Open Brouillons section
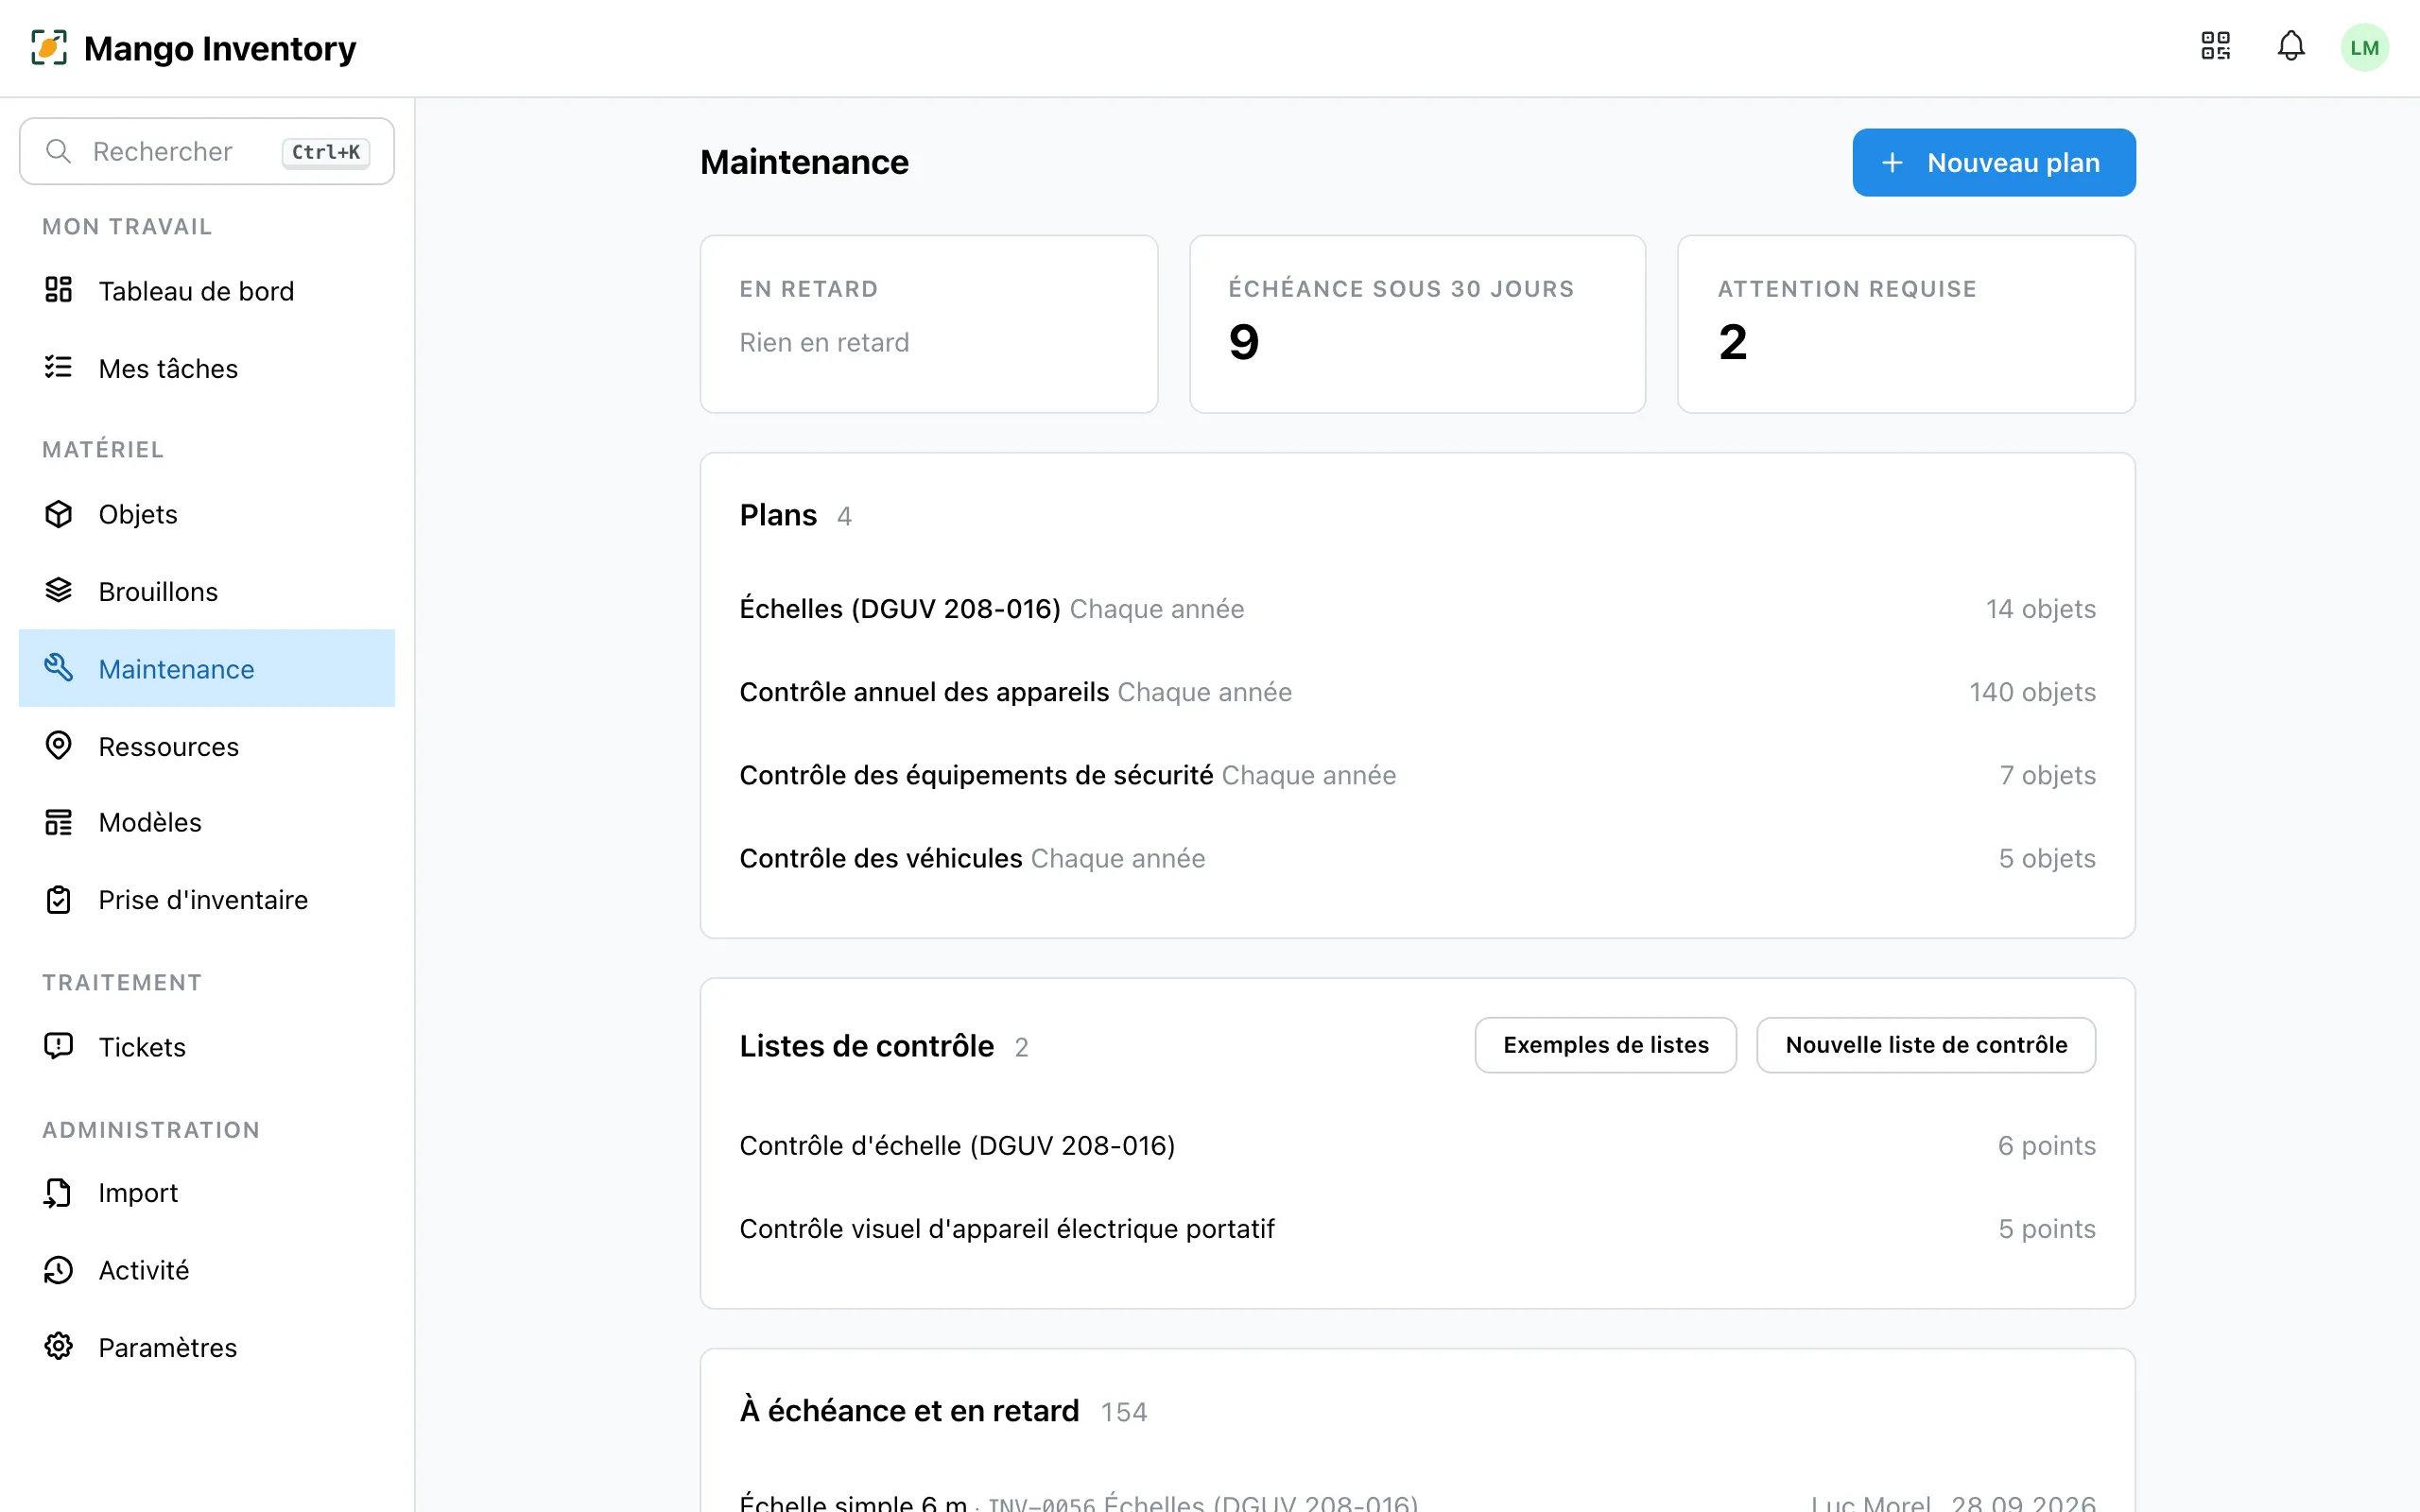Screen dimensions: 2420x1512 coord(207,591)
